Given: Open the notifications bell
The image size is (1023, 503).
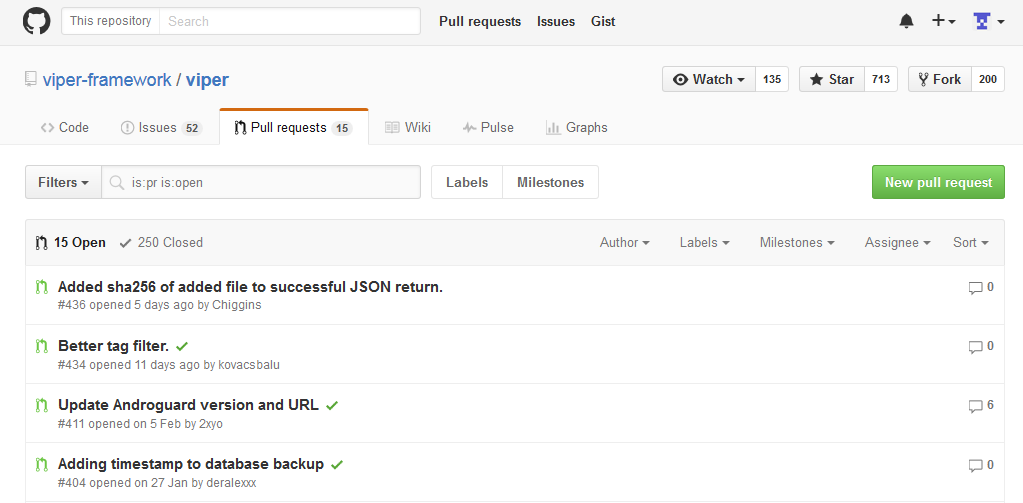Looking at the screenshot, I should 906,21.
